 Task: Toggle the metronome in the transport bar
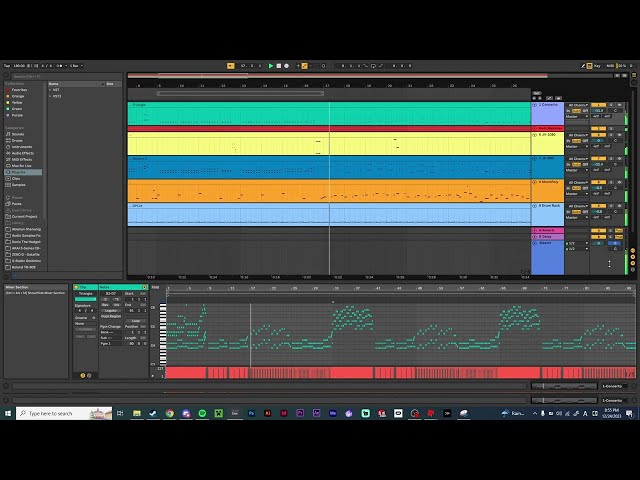click(x=60, y=66)
